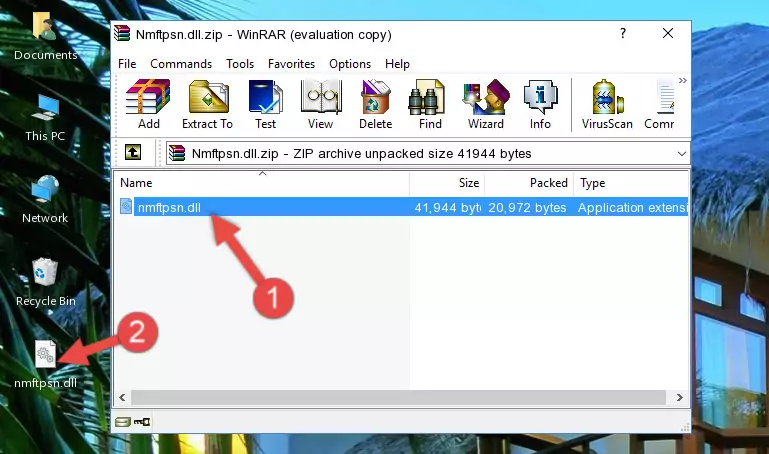Image resolution: width=769 pixels, height=454 pixels.
Task: Click the archive address bar field
Action: point(428,153)
